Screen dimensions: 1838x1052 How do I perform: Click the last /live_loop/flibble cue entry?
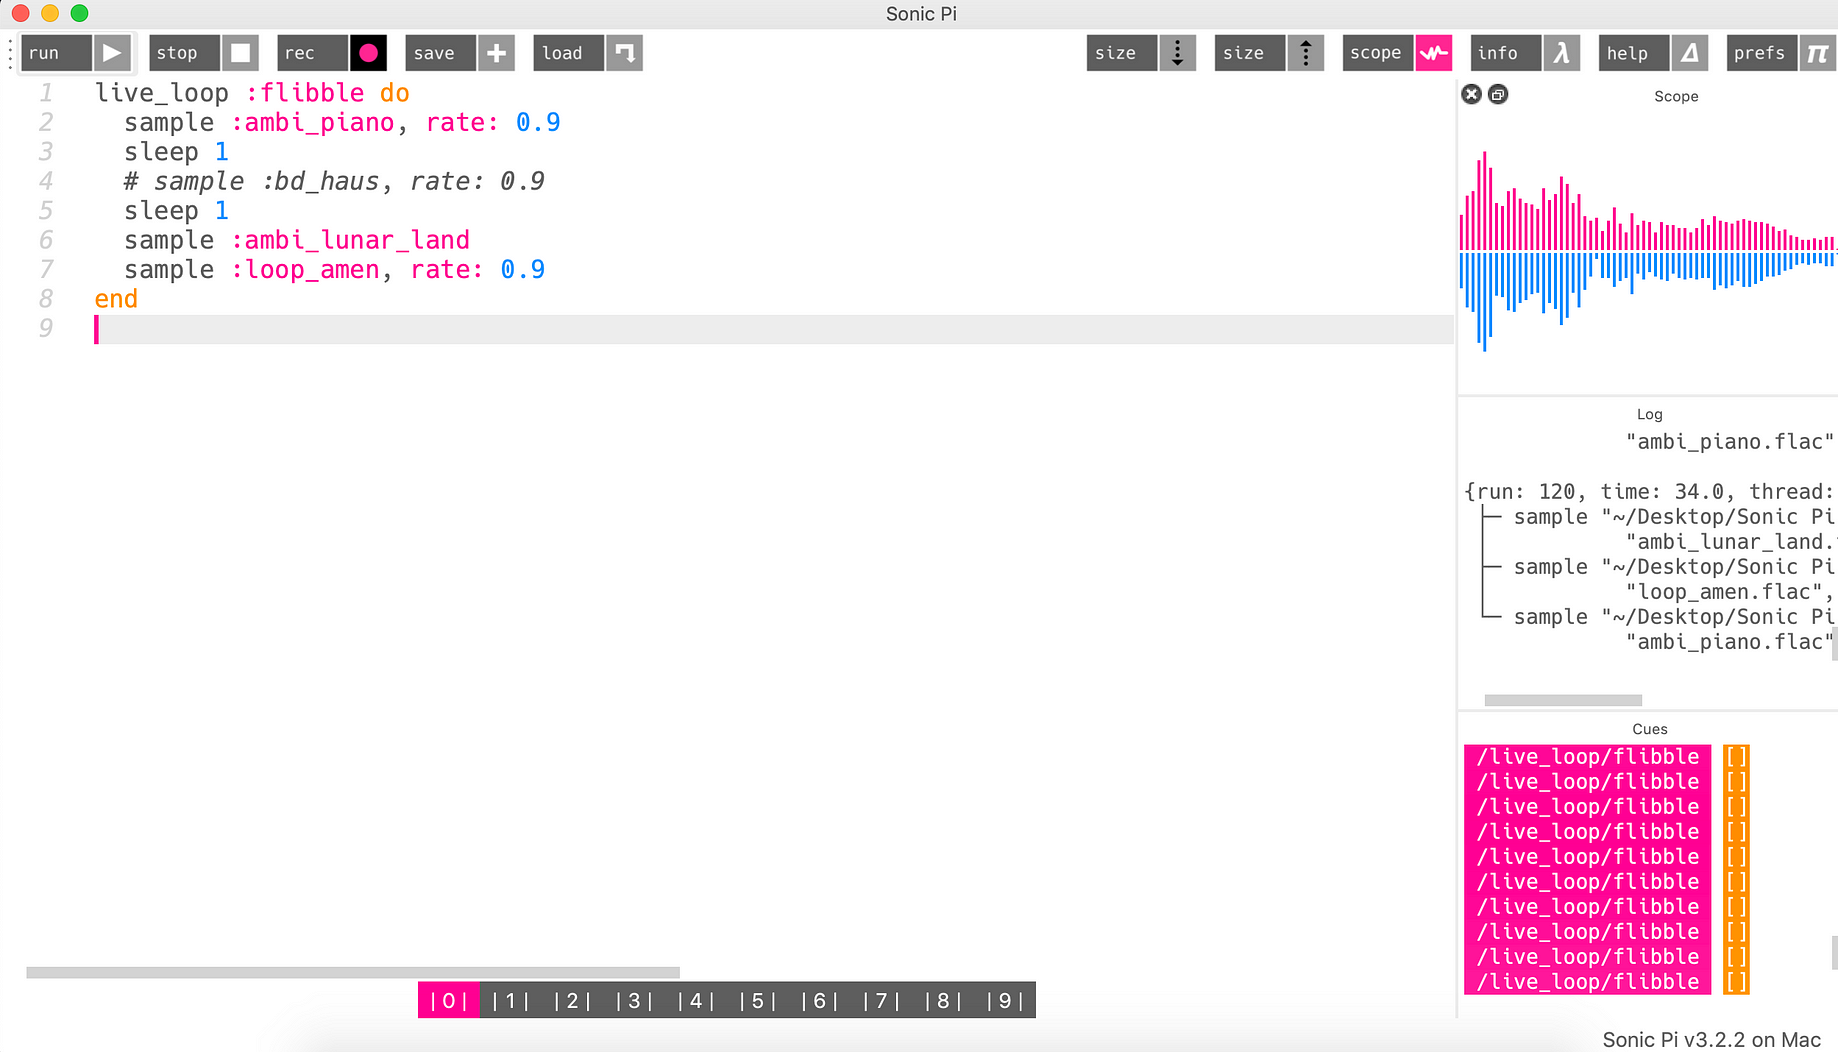pyautogui.click(x=1588, y=981)
